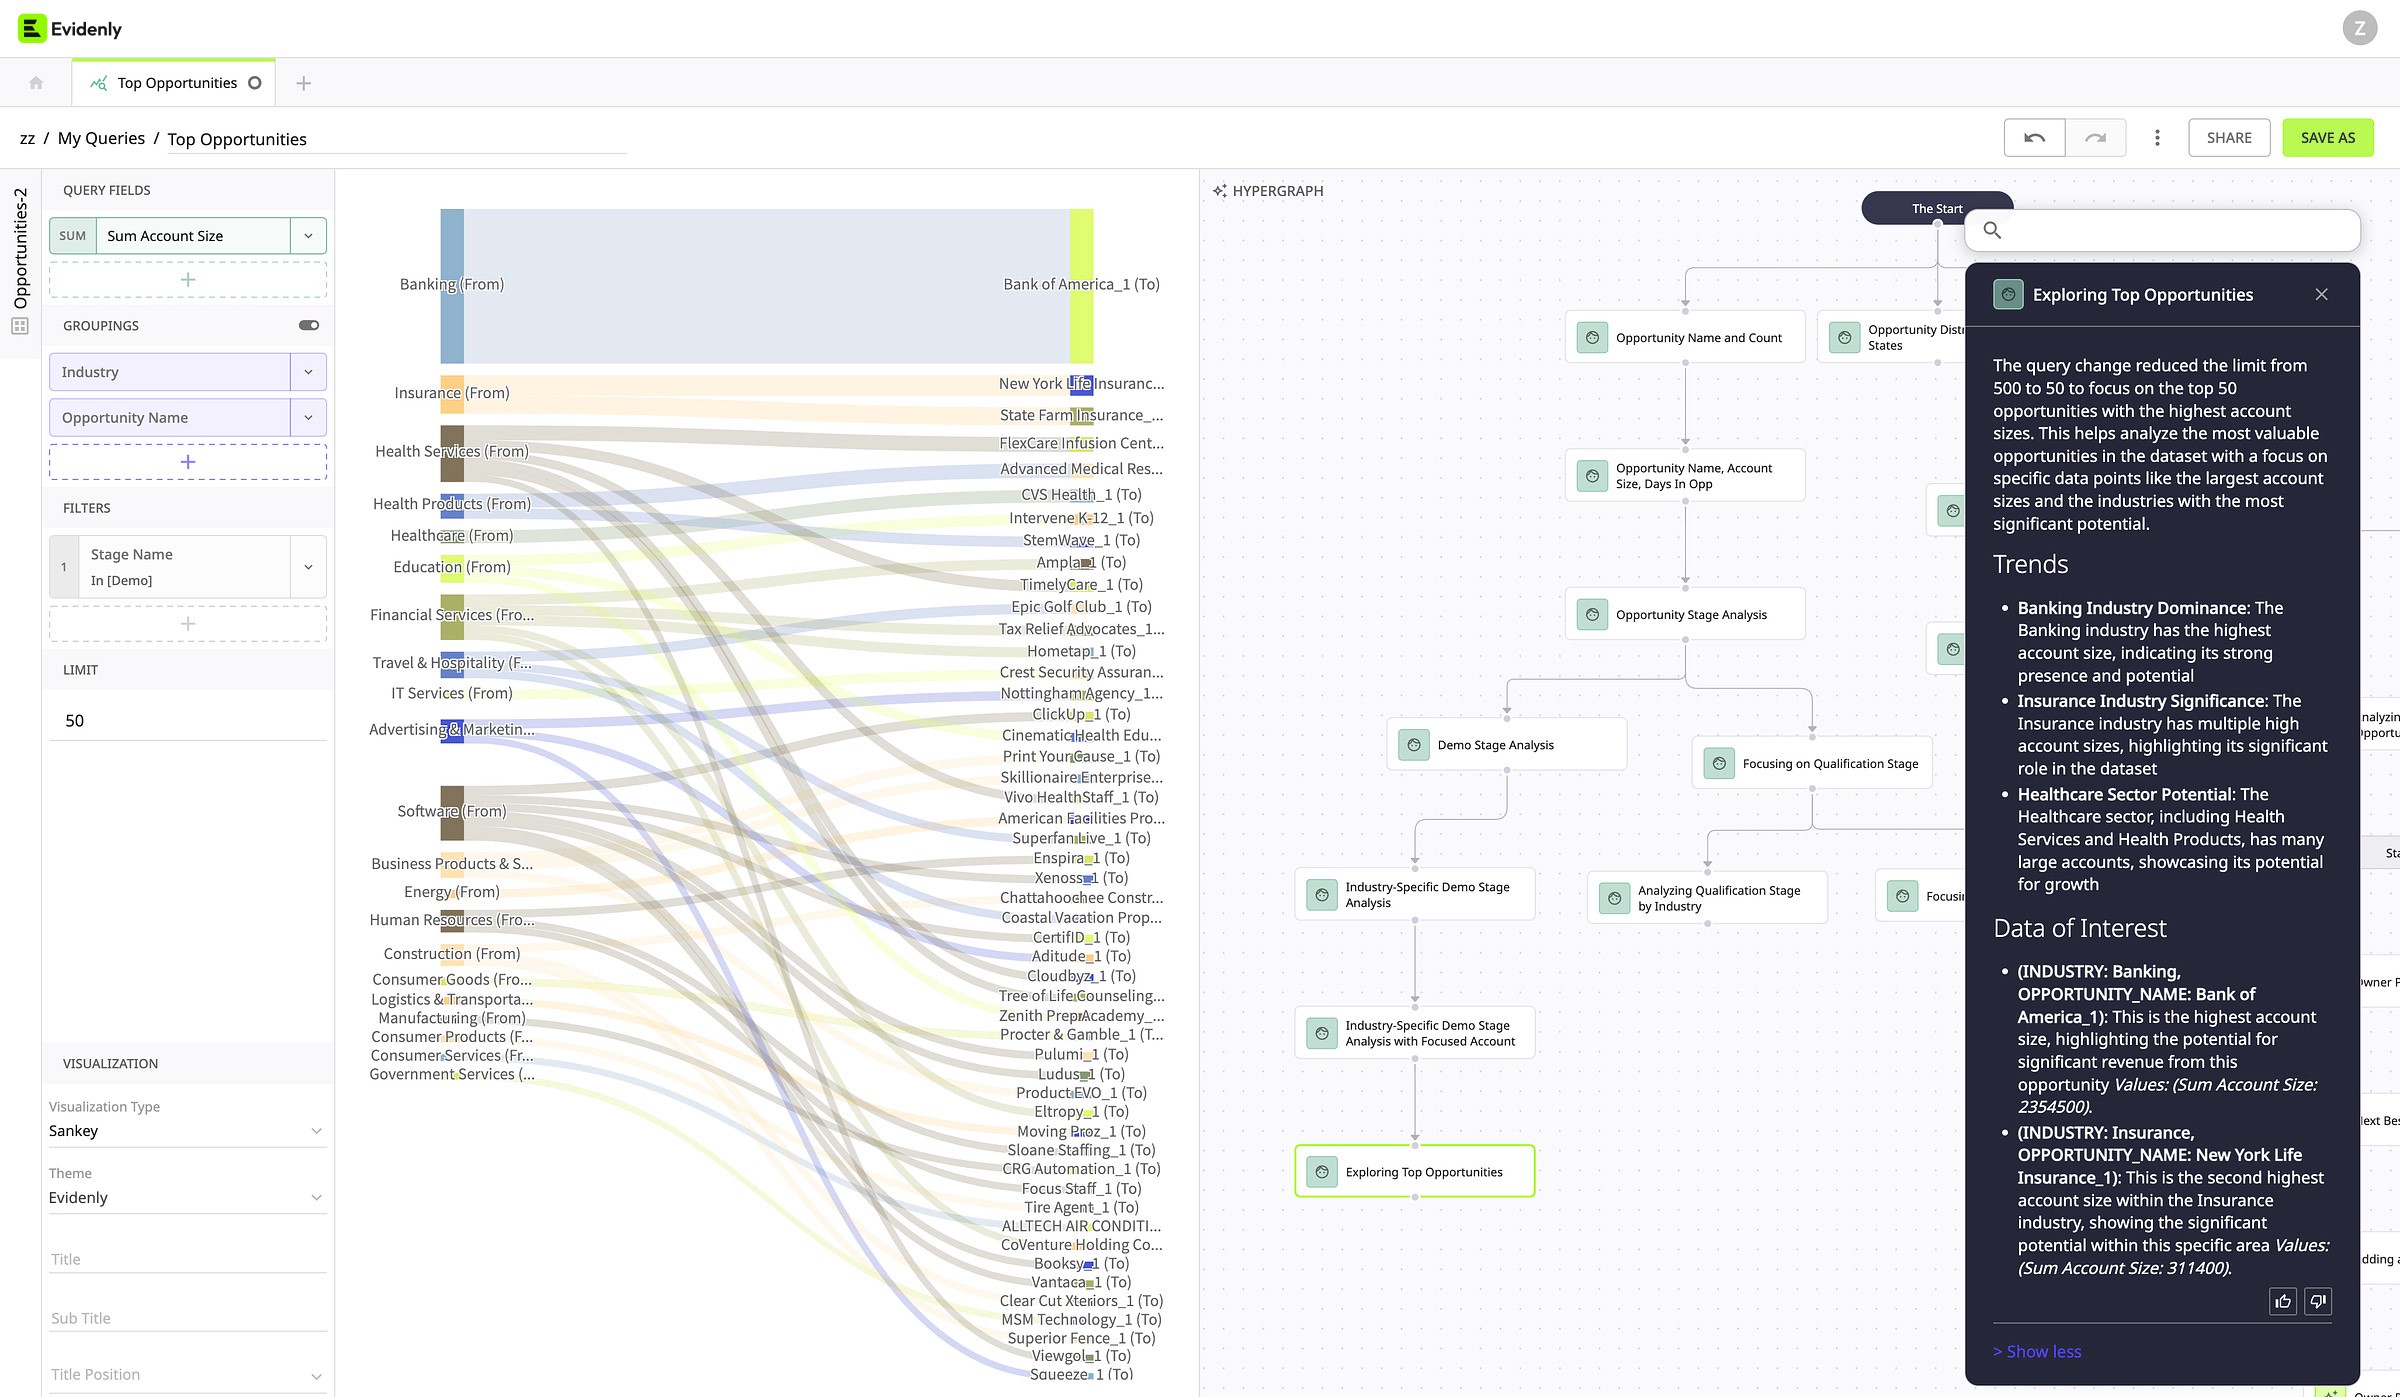Click the Top Opportunities tab unsaved circle

[255, 83]
